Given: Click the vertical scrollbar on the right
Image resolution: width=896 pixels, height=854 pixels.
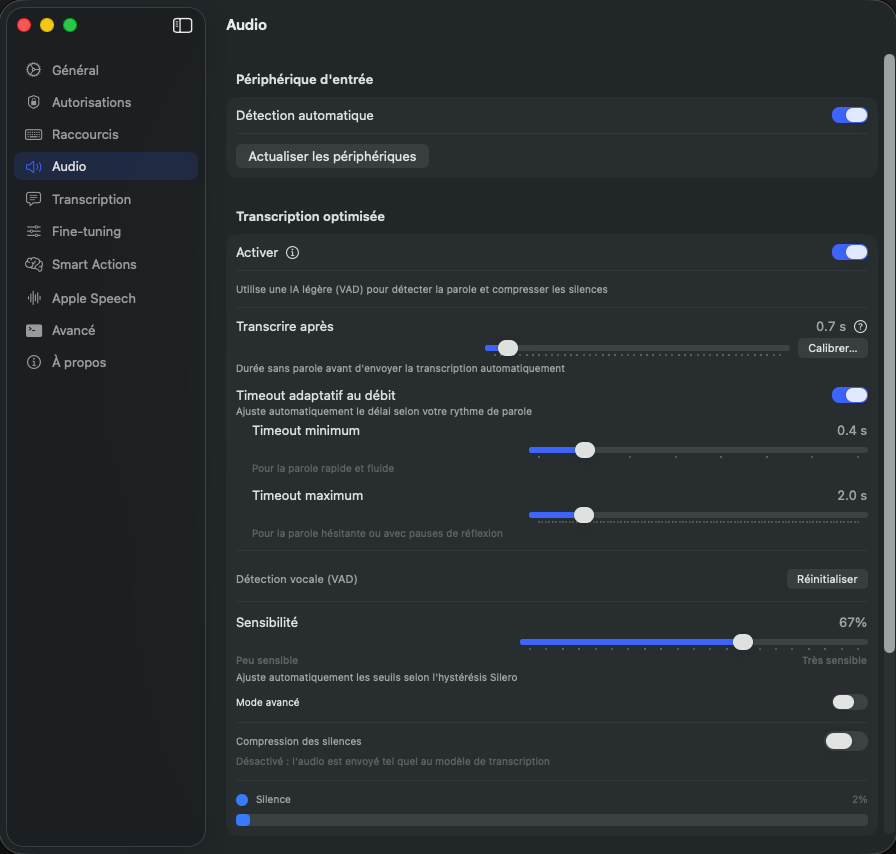Looking at the screenshot, I should (889, 353).
